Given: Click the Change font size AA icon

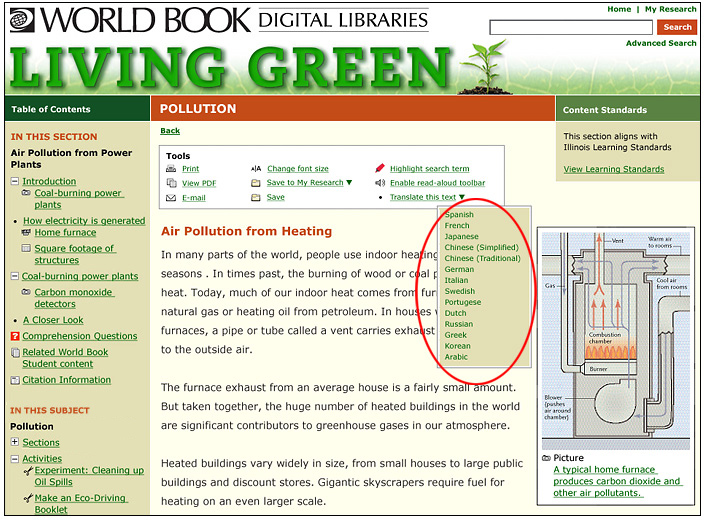Looking at the screenshot, I should tap(256, 169).
